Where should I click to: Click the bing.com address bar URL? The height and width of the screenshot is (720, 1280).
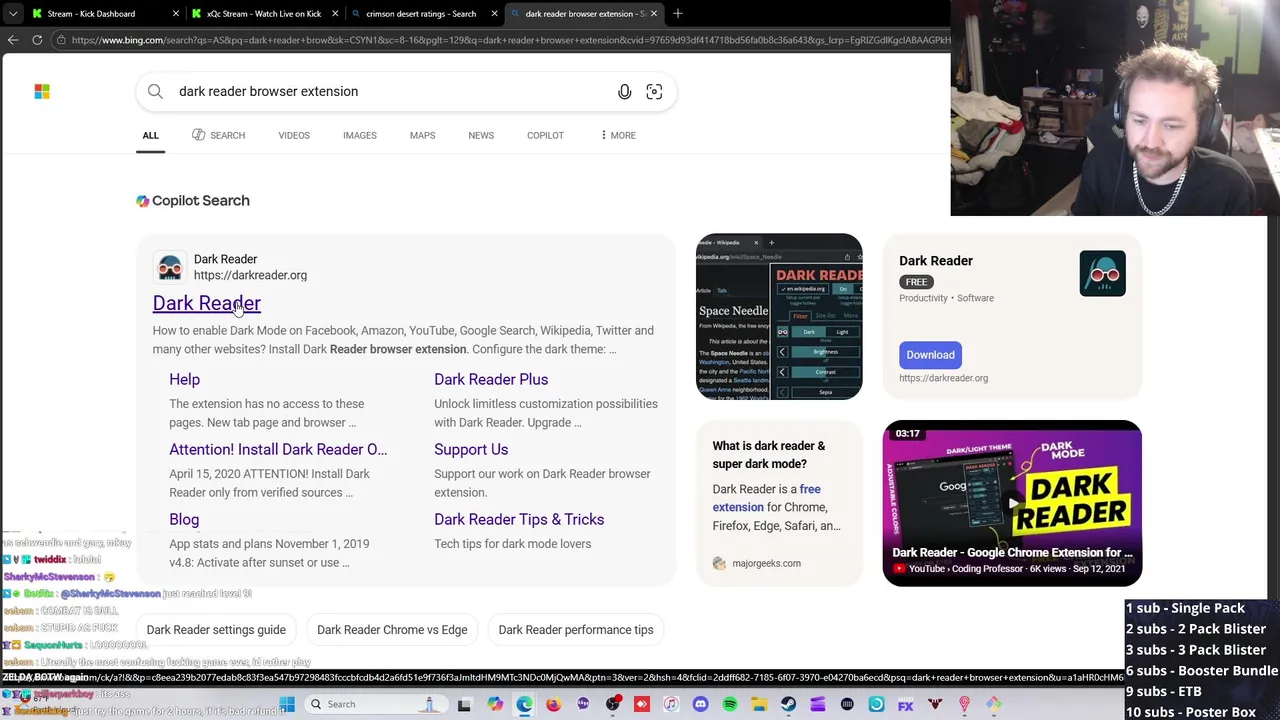(x=510, y=40)
